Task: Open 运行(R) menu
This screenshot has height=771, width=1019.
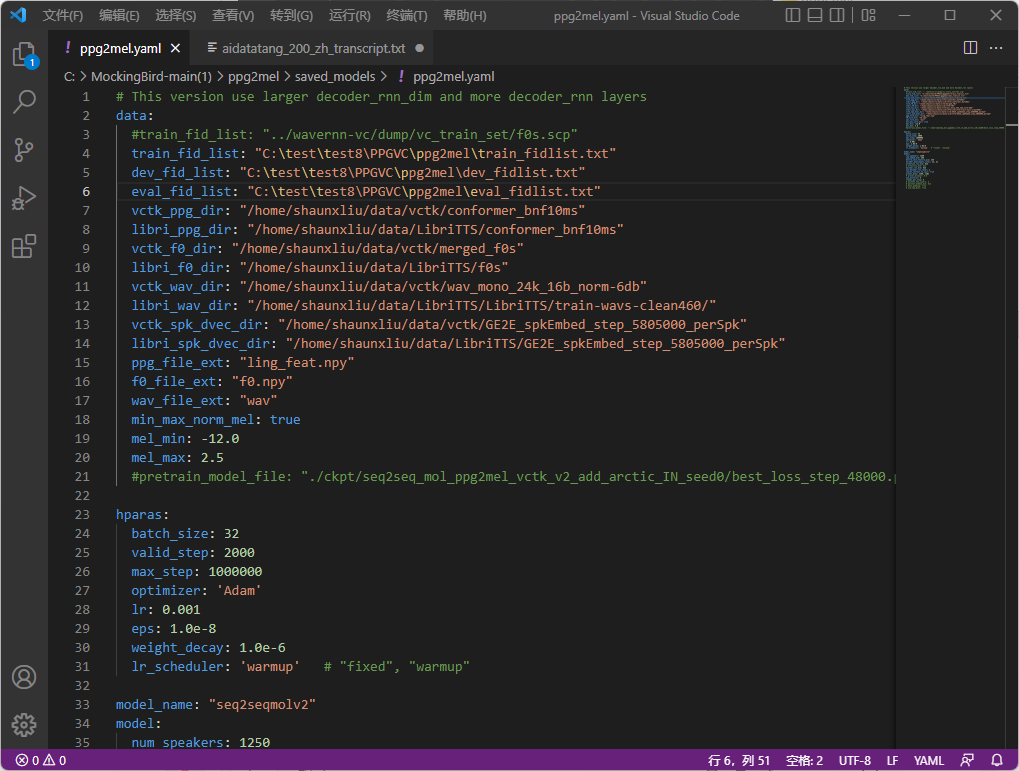Action: pyautogui.click(x=350, y=16)
